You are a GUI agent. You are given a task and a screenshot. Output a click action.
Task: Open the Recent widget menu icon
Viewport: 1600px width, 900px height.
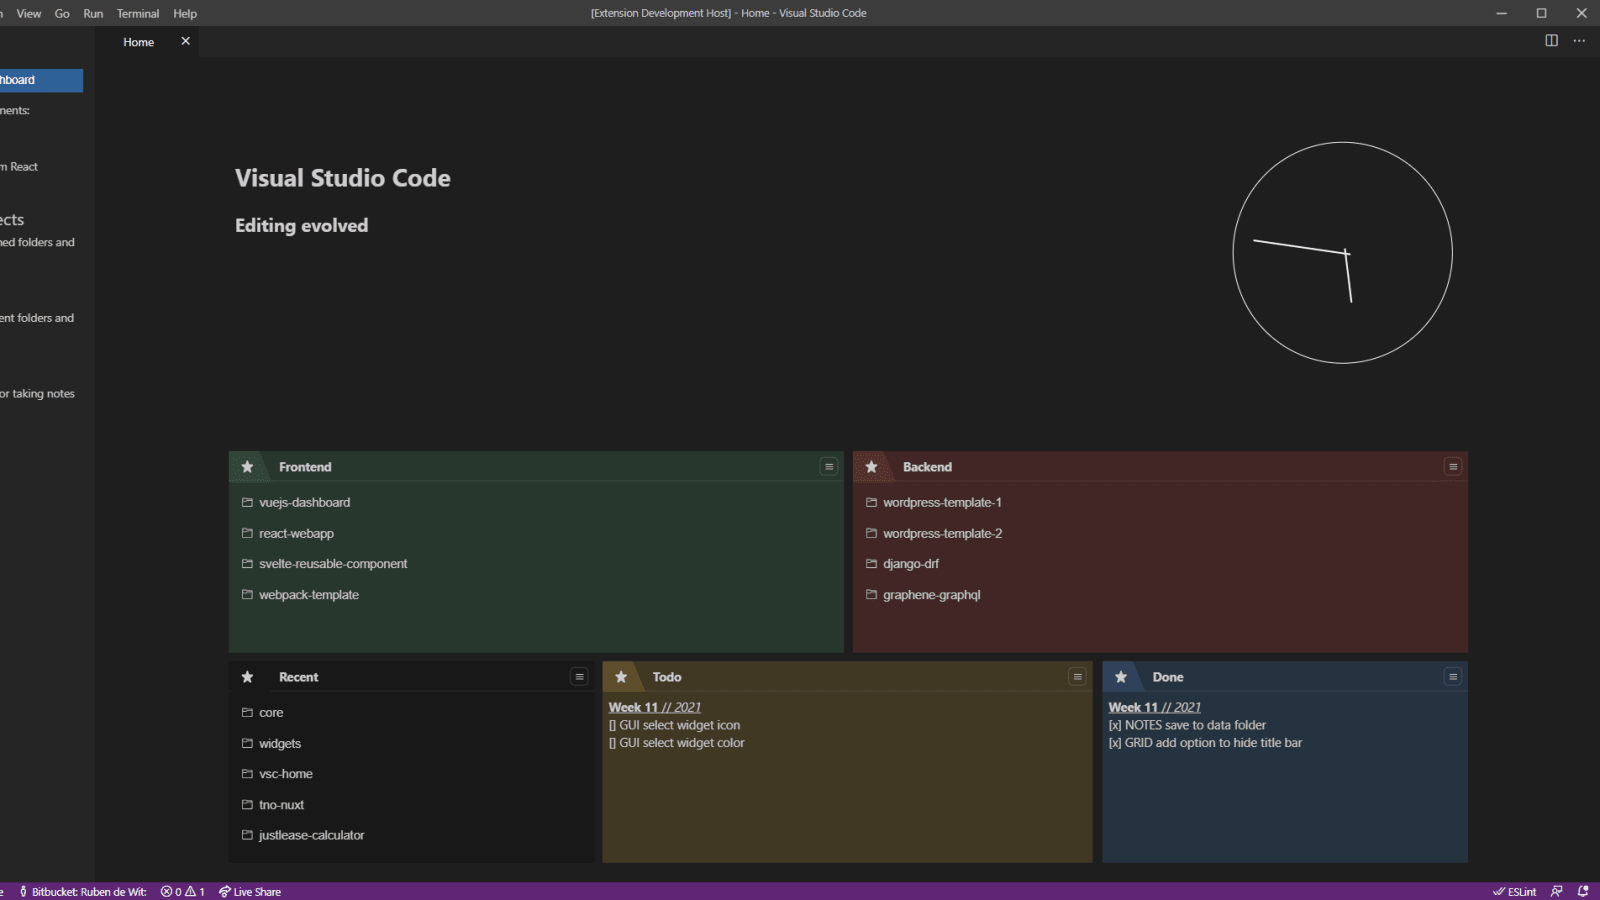point(579,677)
